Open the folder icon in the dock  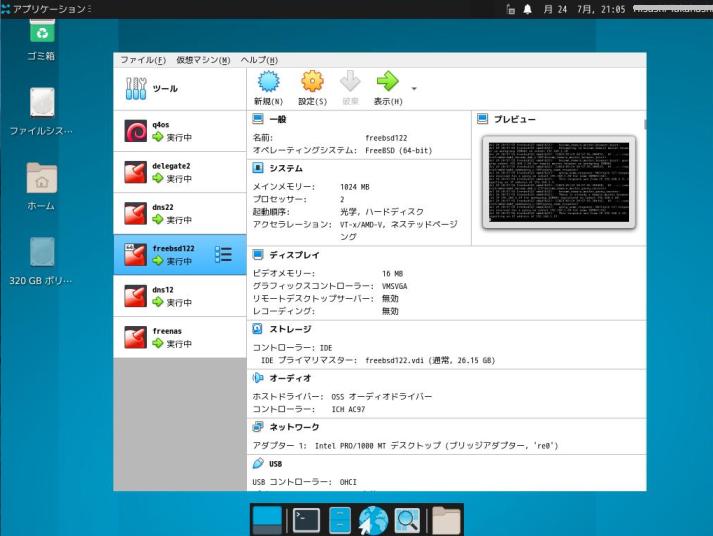[x=446, y=520]
